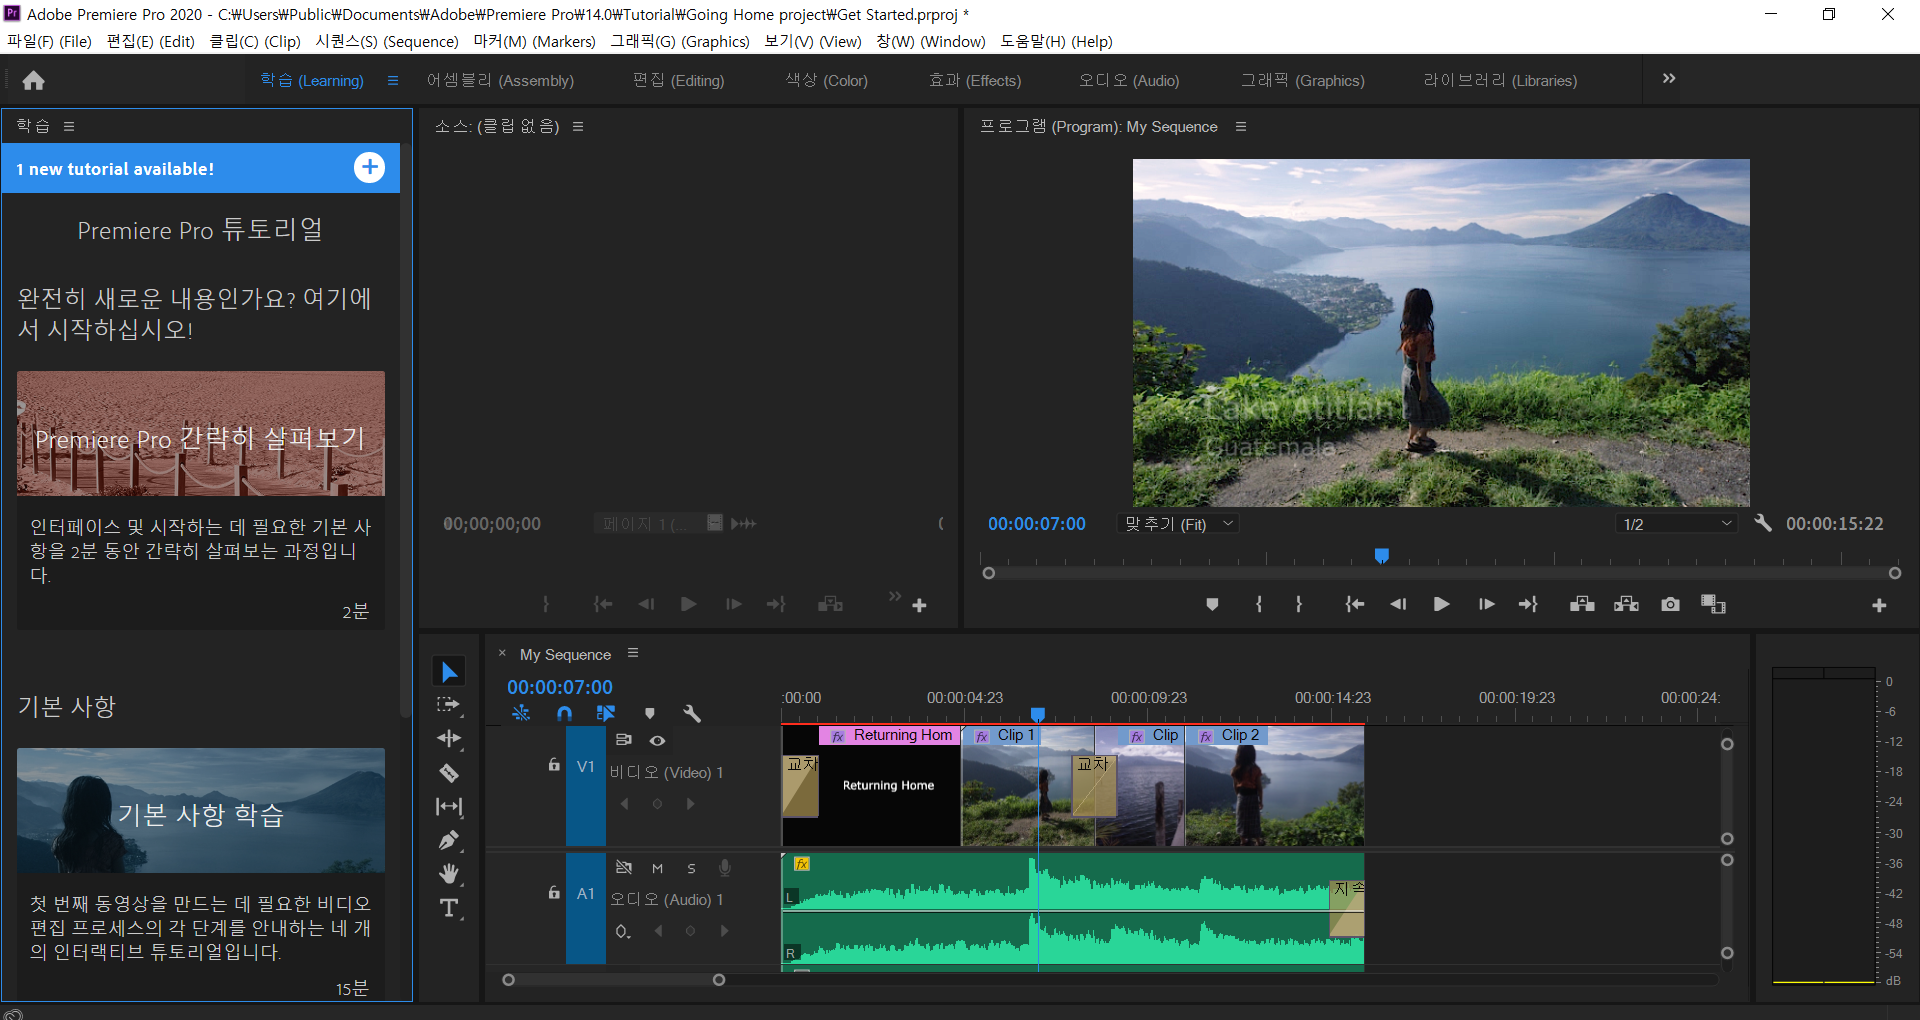Viewport: 1920px width, 1020px height.
Task: Toggle V1 track lock
Action: 554,765
